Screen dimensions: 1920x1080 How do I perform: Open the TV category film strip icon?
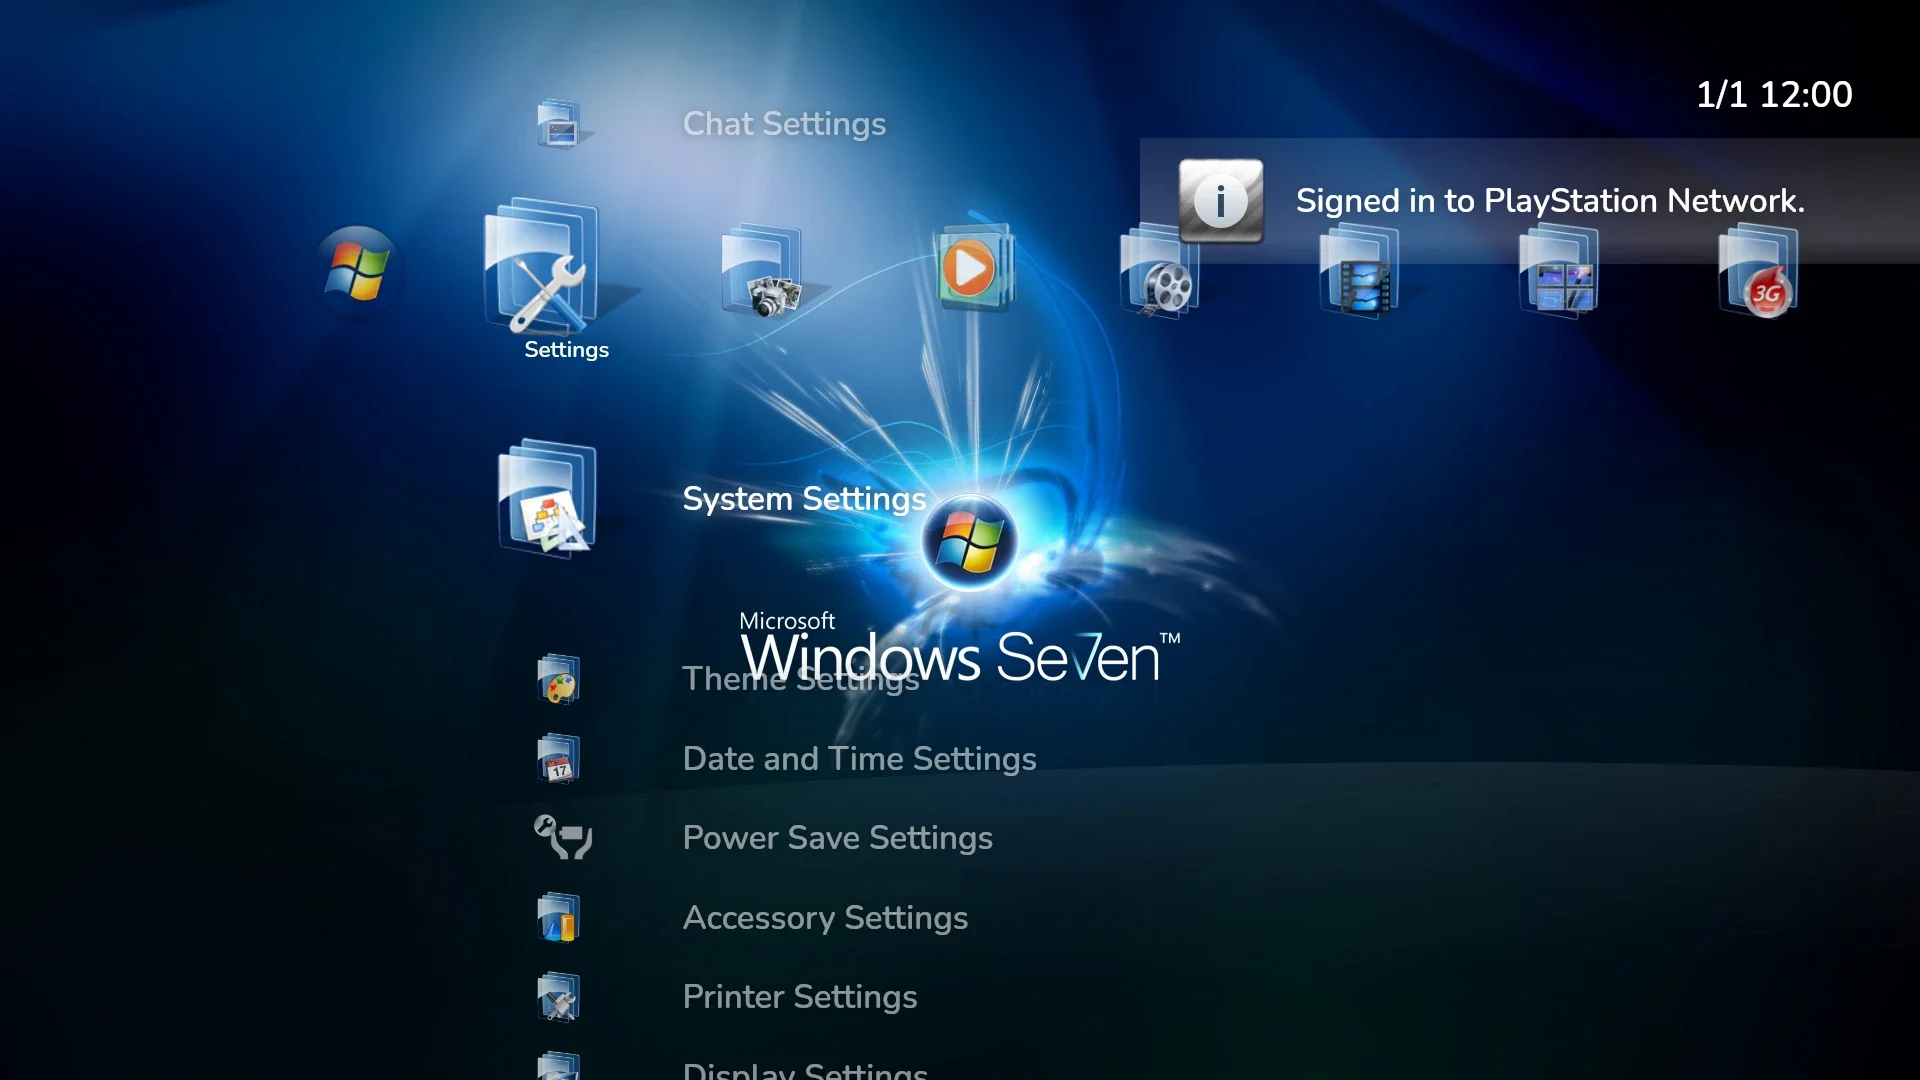pos(1359,271)
